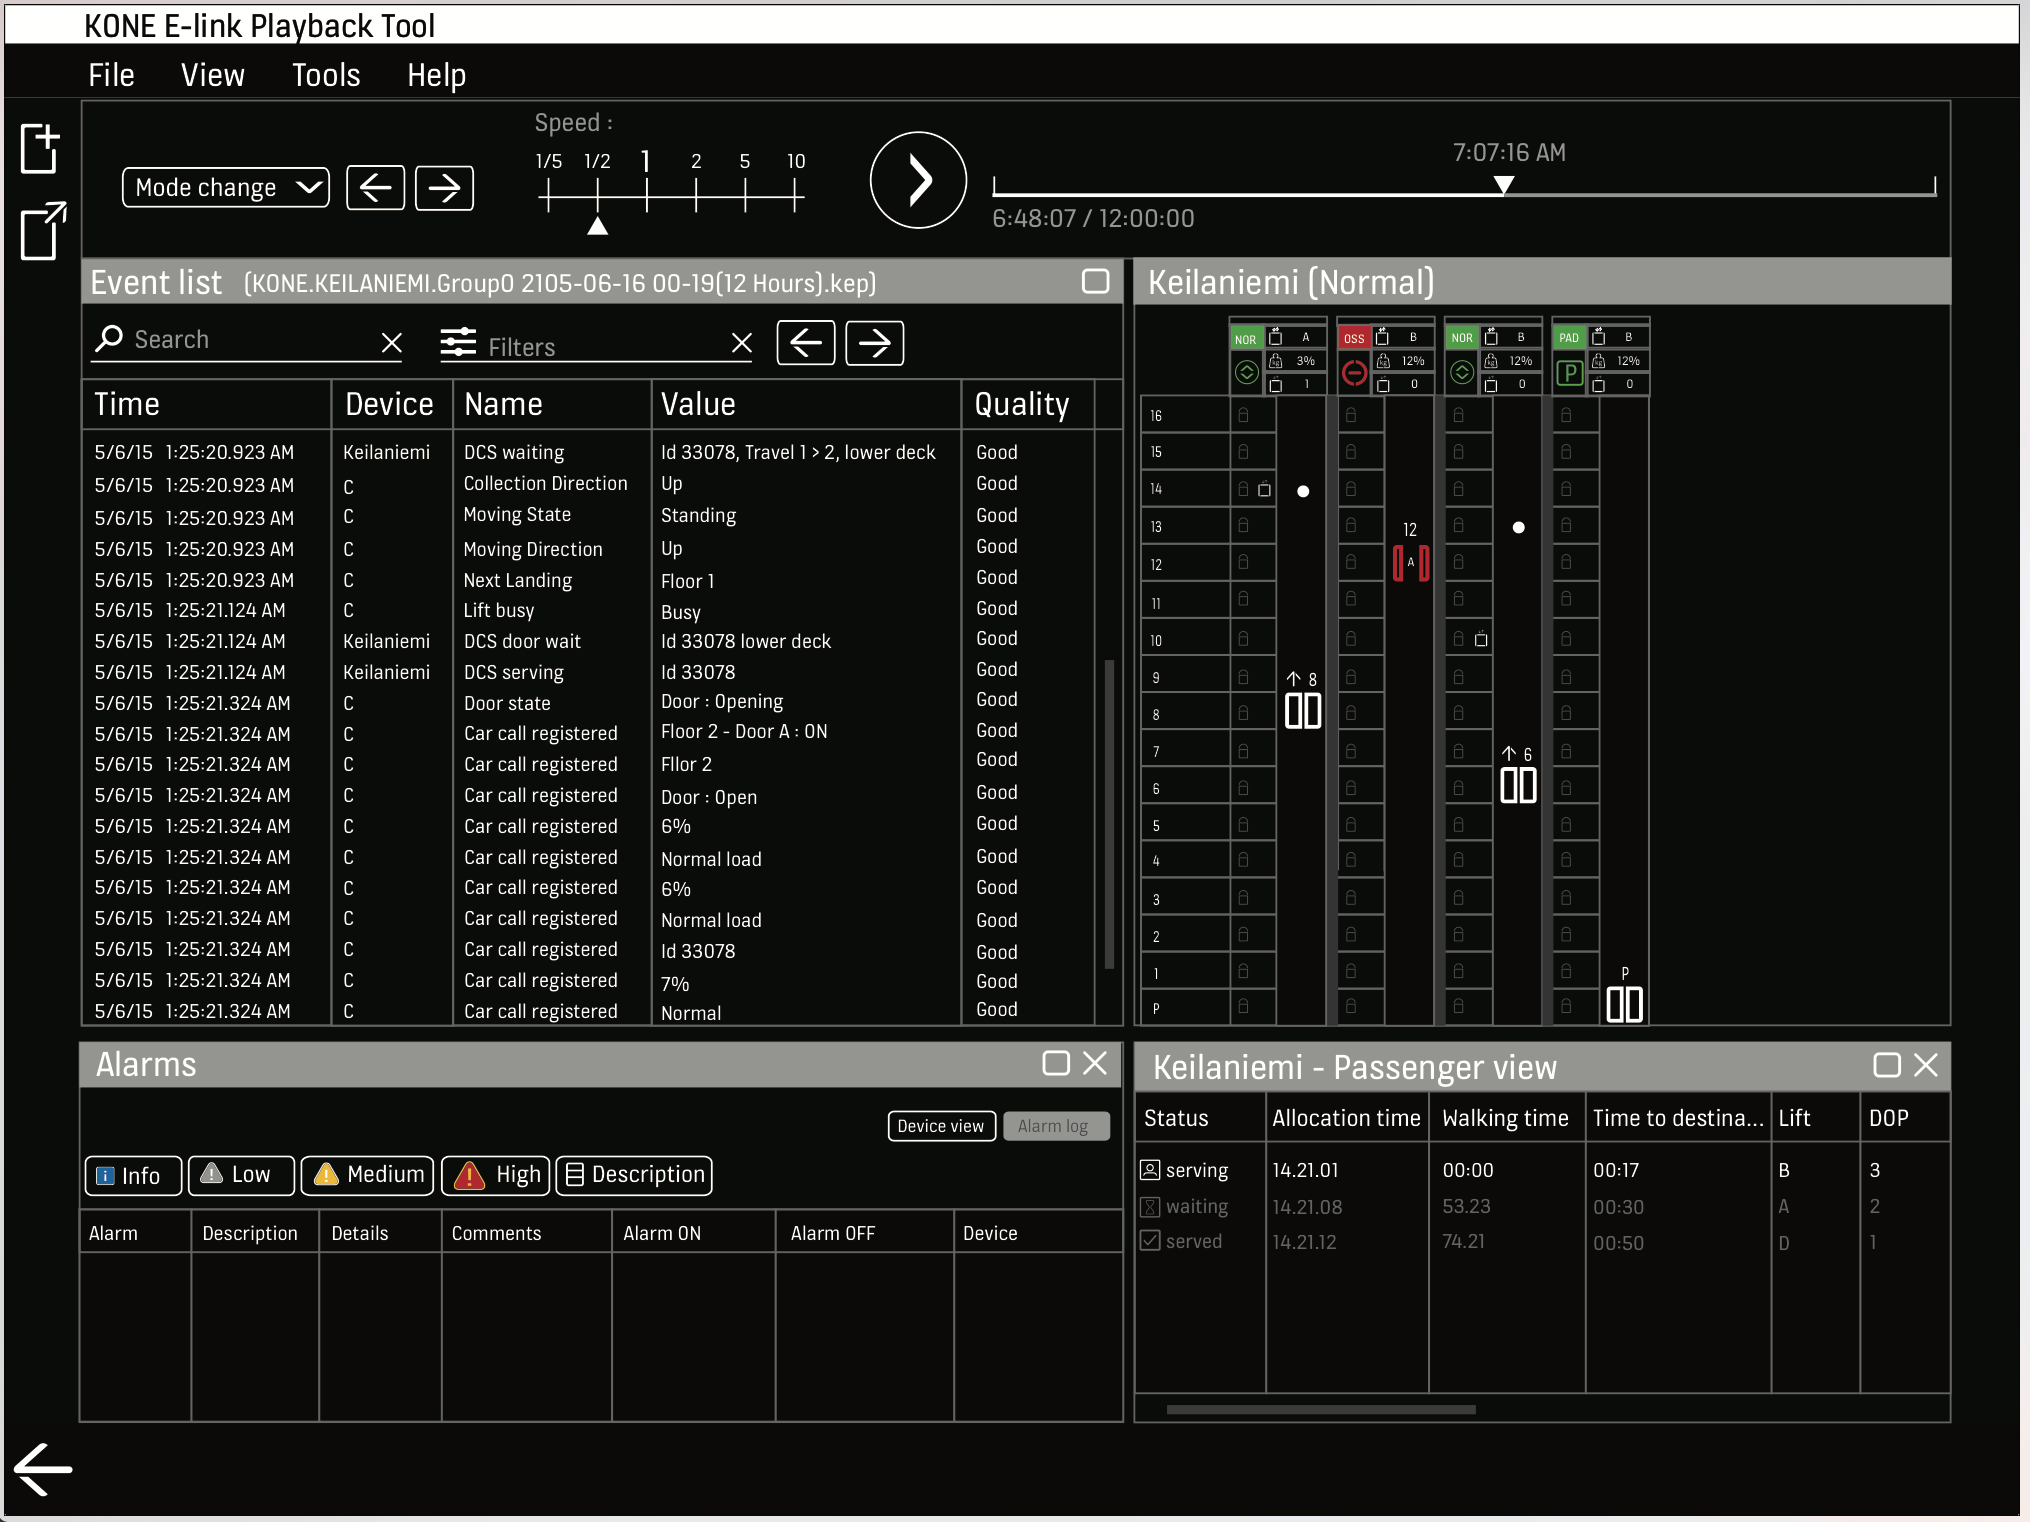Screen dimensions: 2030x1522
Task: Toggle the Info alarm filter
Action: tap(133, 1175)
